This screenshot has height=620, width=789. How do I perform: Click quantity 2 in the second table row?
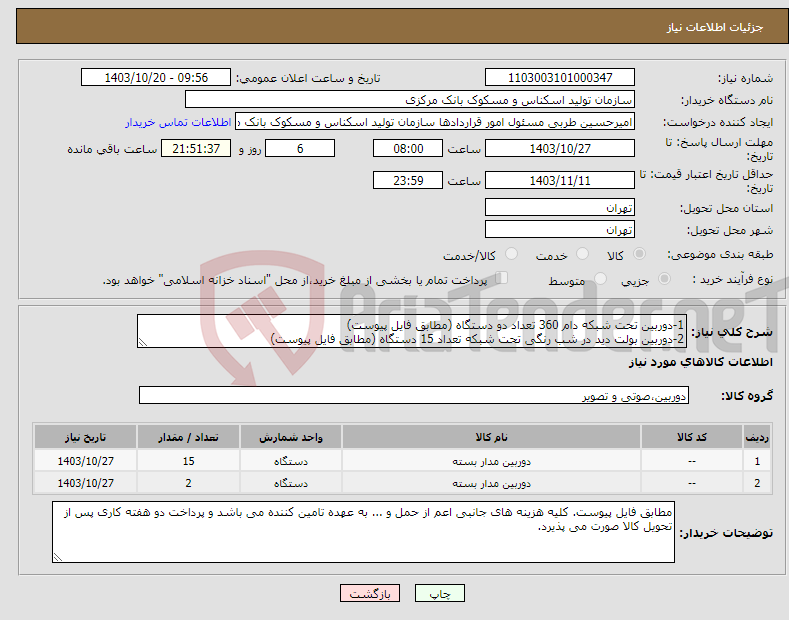(188, 483)
